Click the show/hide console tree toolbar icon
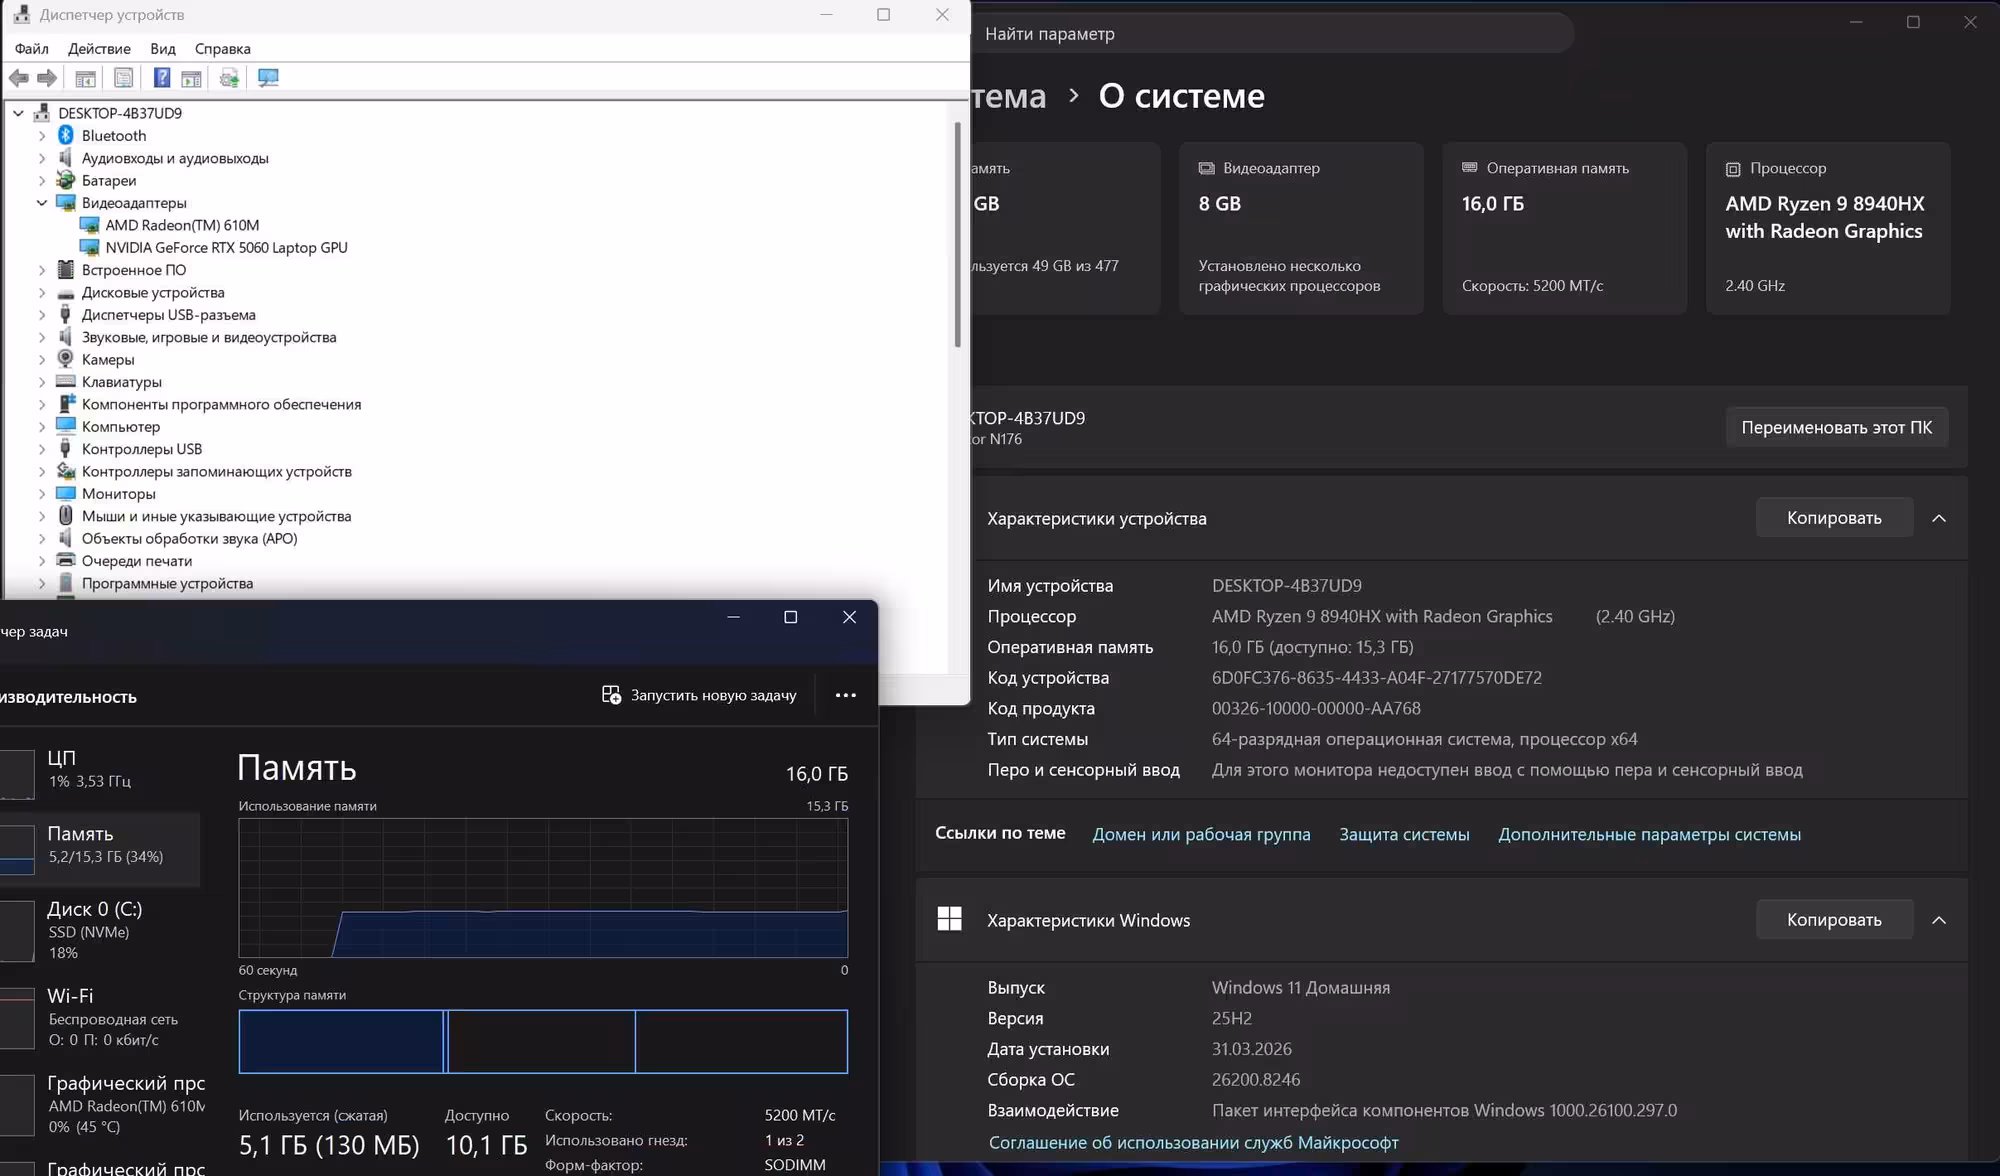Viewport: 2000px width, 1176px height. [x=86, y=78]
